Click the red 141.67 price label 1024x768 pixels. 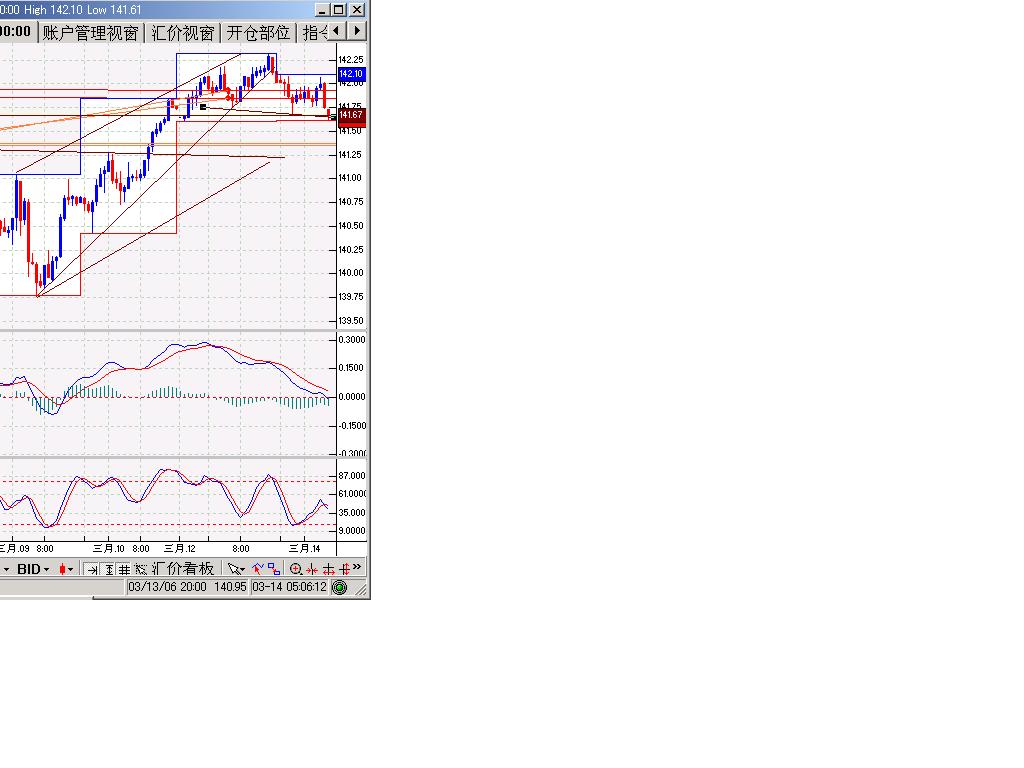[351, 116]
